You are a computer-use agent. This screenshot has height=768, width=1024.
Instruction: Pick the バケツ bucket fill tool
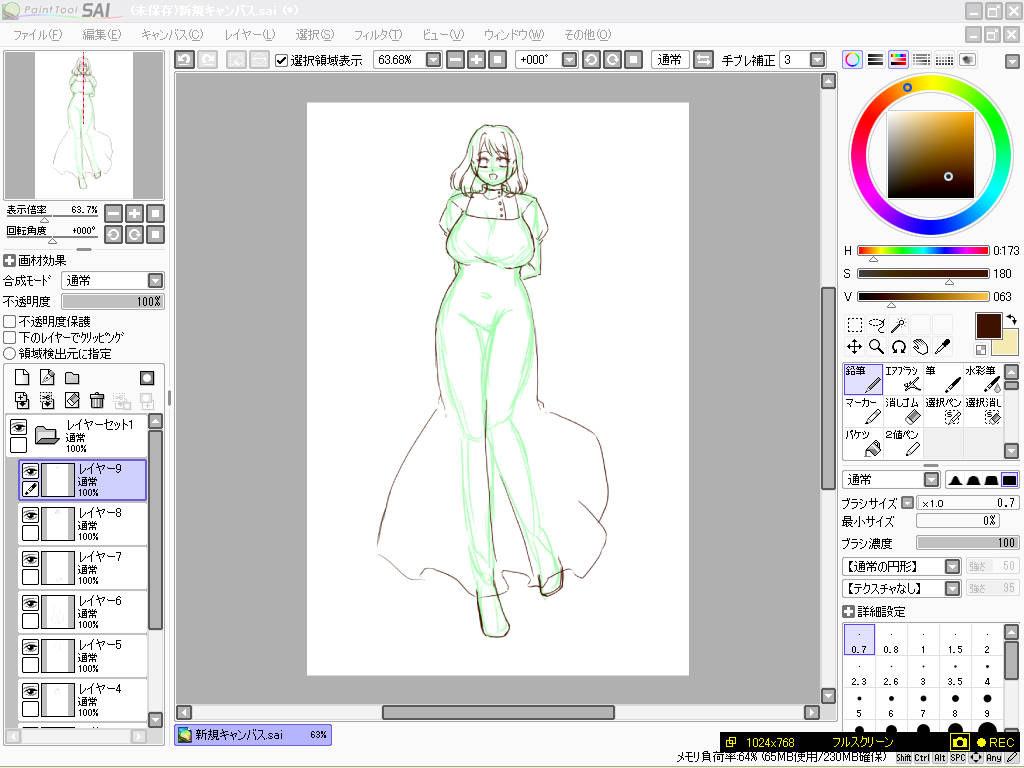tap(863, 443)
